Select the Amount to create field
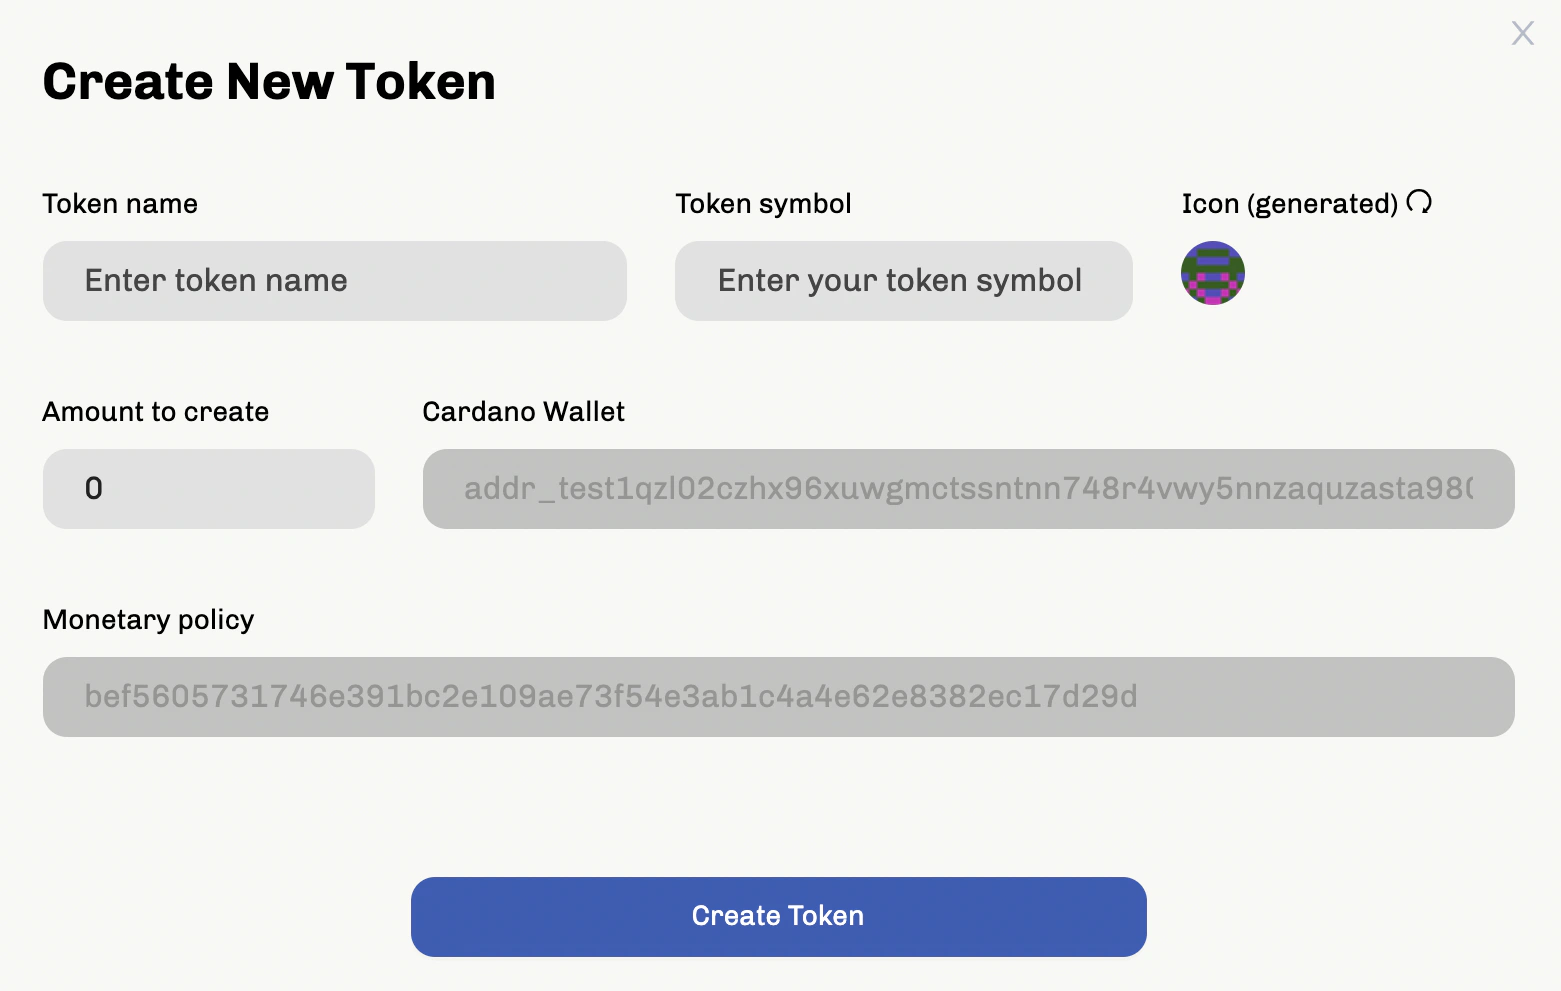This screenshot has width=1561, height=991. 209,489
